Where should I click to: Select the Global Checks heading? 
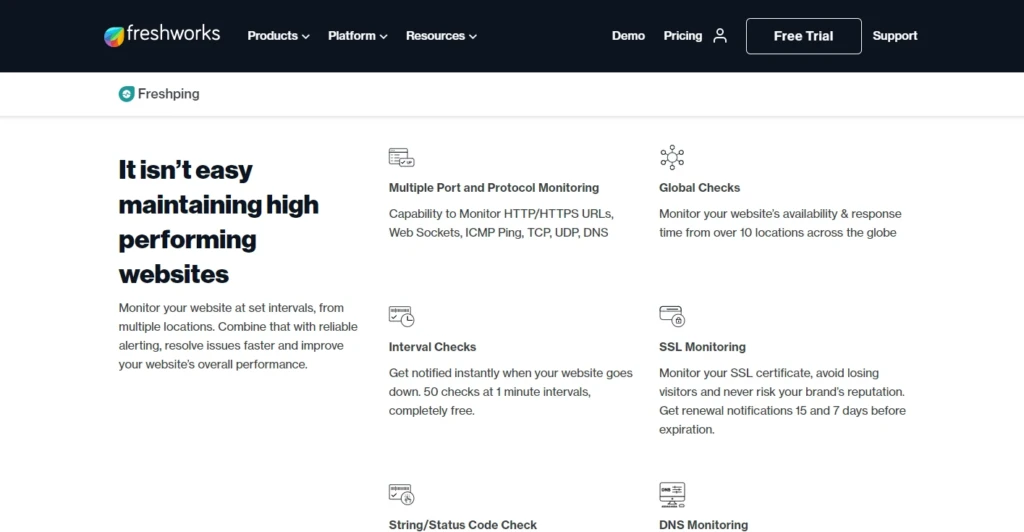(699, 188)
